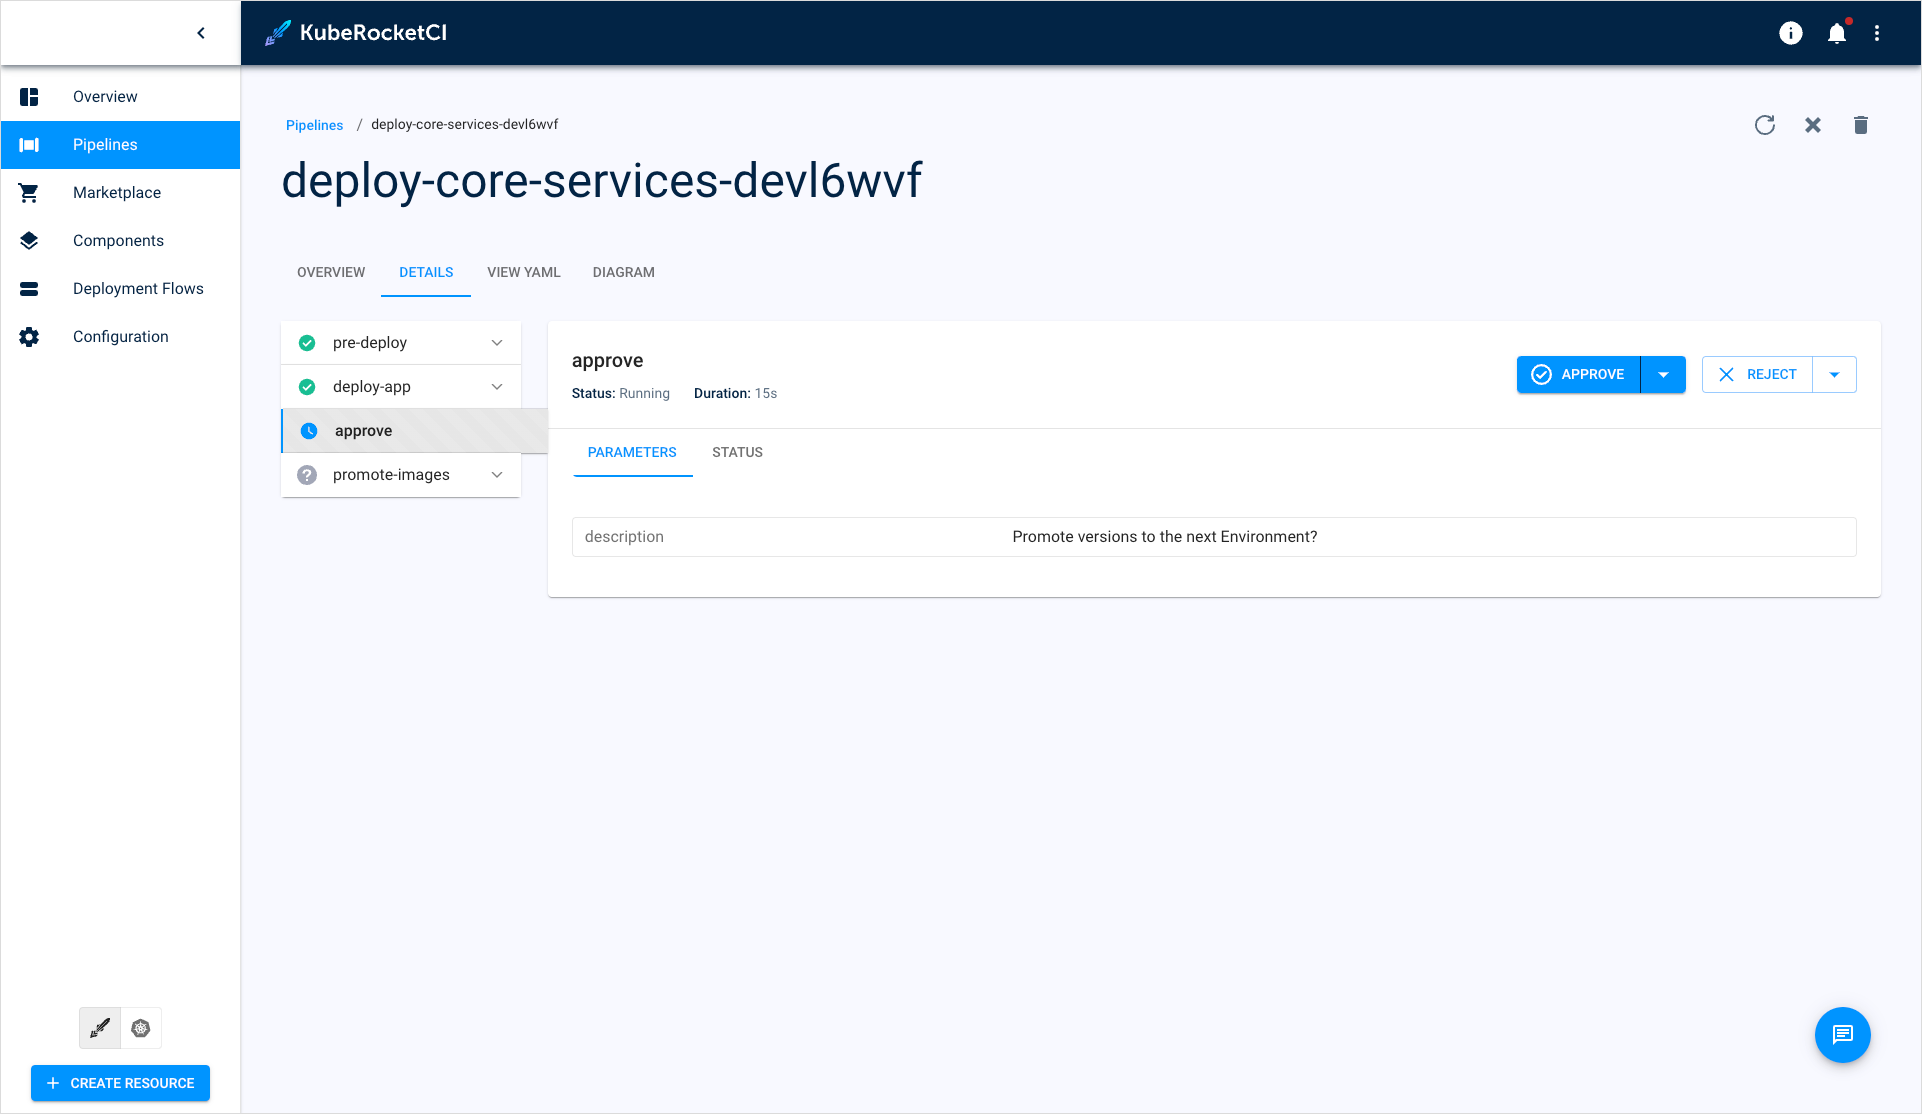Switch to the Status tab

pos(737,452)
